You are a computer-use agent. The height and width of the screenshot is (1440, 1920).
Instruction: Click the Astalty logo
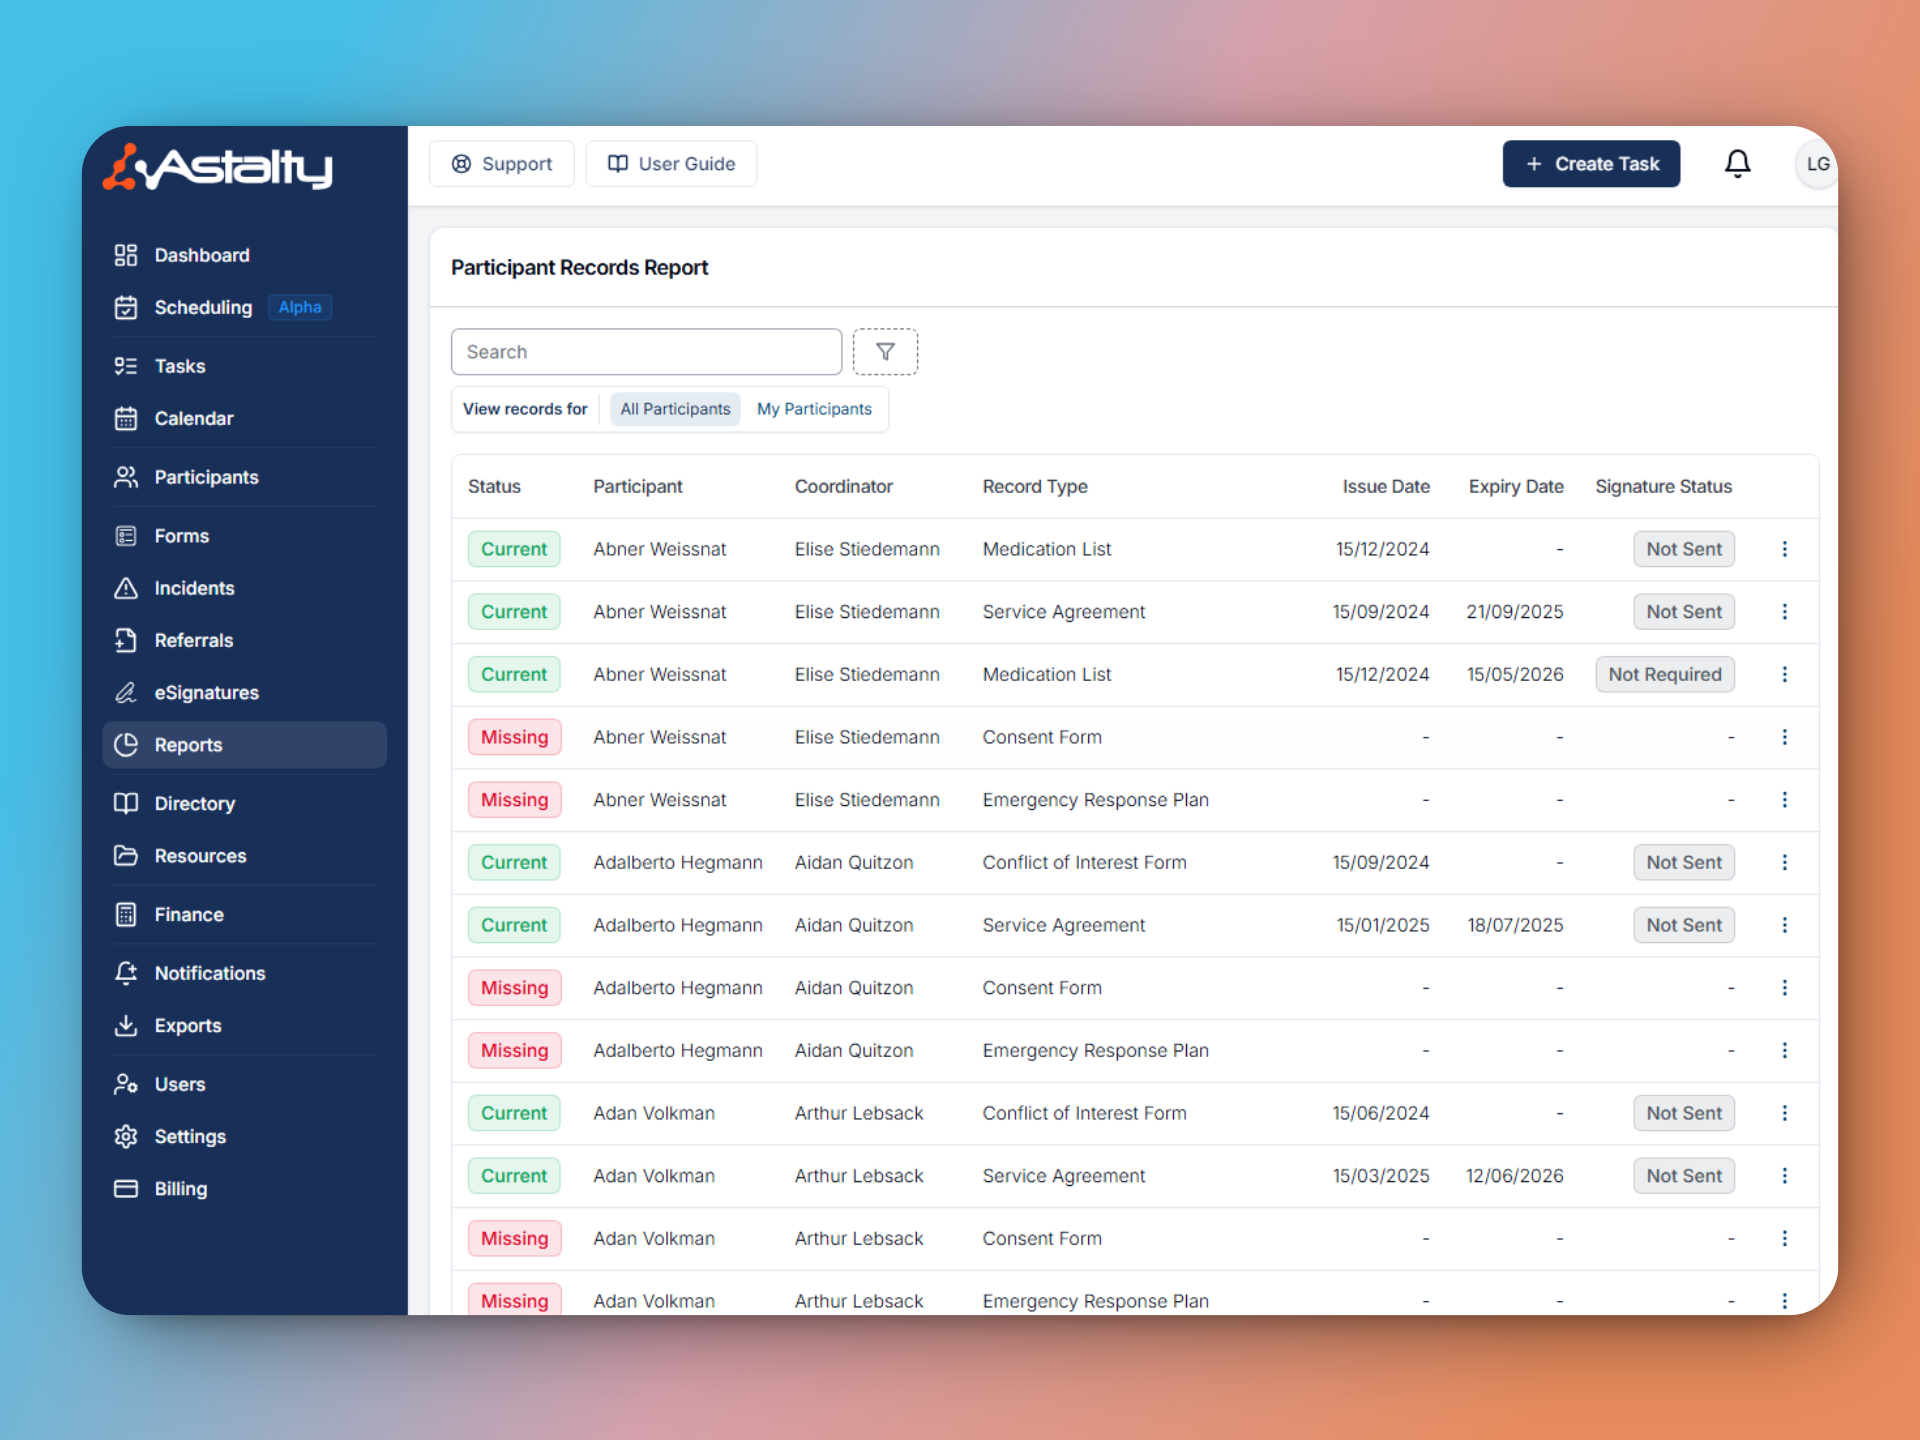pos(218,167)
